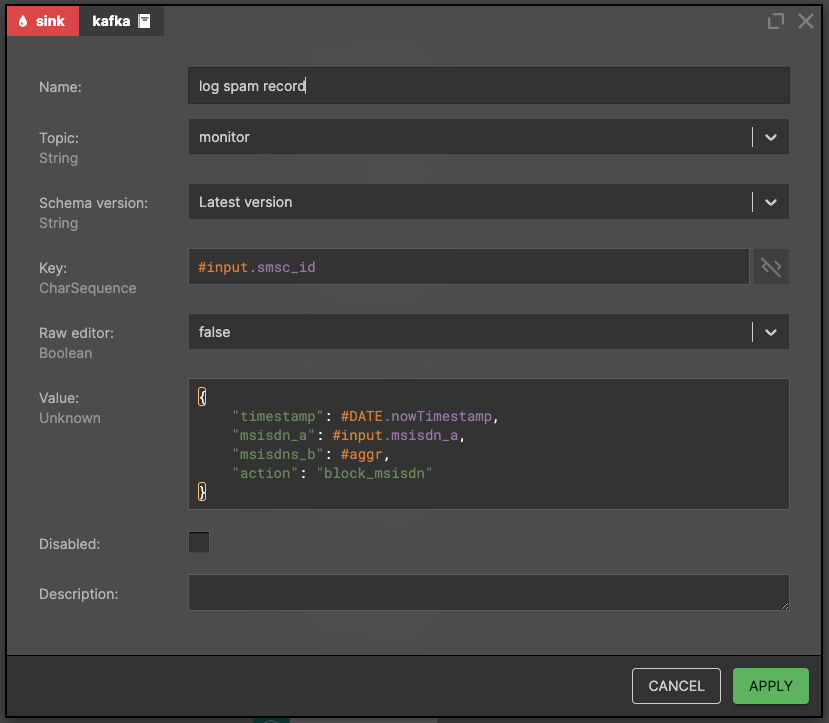Click the Cancel button
829x723 pixels.
coord(676,686)
